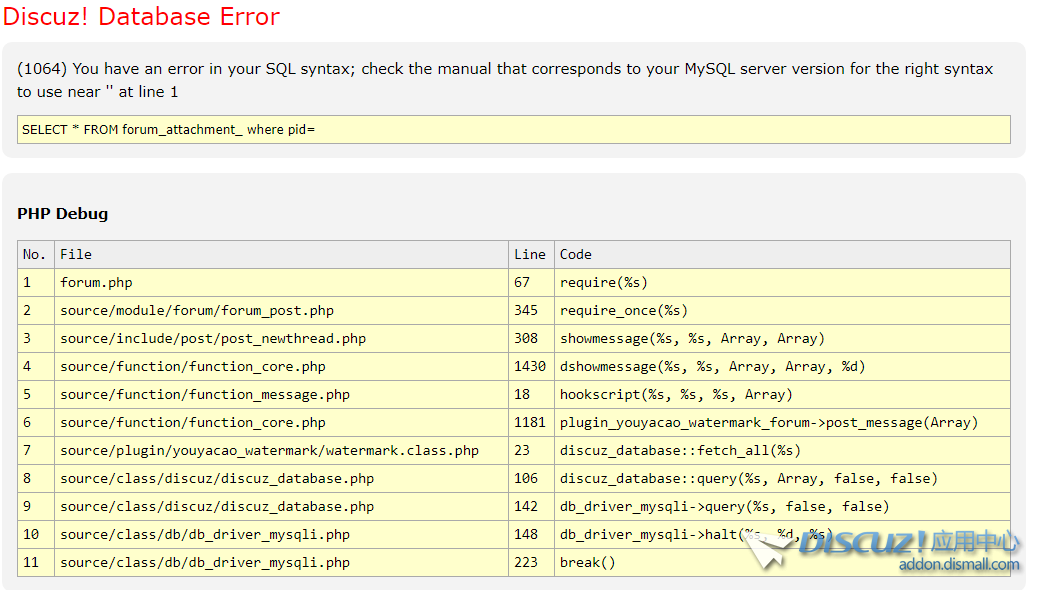The height and width of the screenshot is (590, 1038).
Task: Select the 'dshowmessage(...)' code cell
Action: click(x=782, y=367)
